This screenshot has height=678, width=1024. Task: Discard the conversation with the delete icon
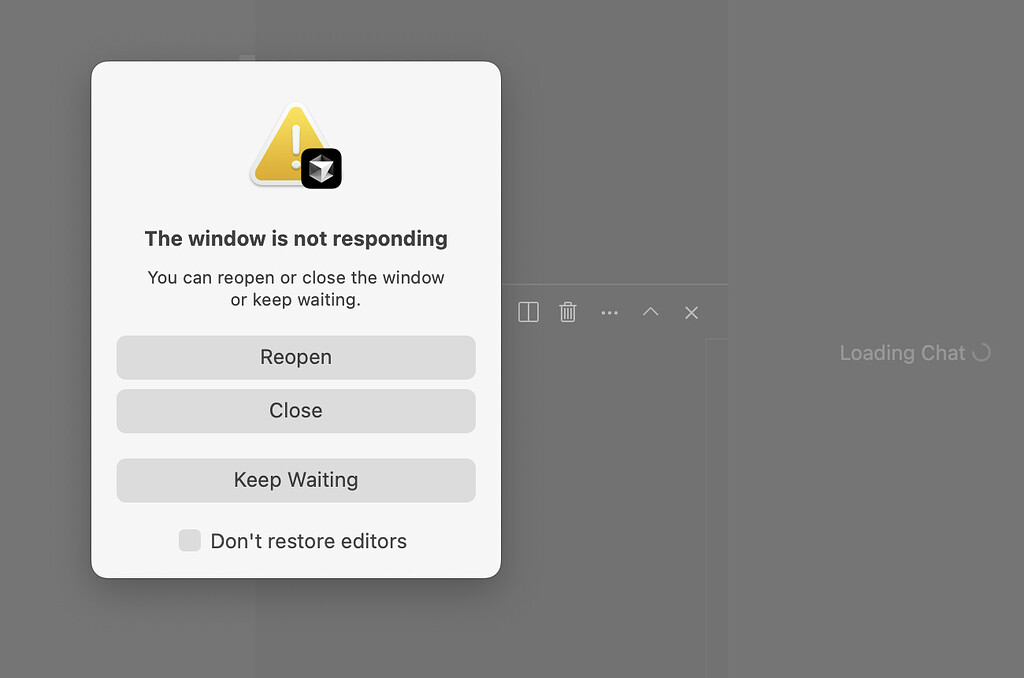point(568,312)
